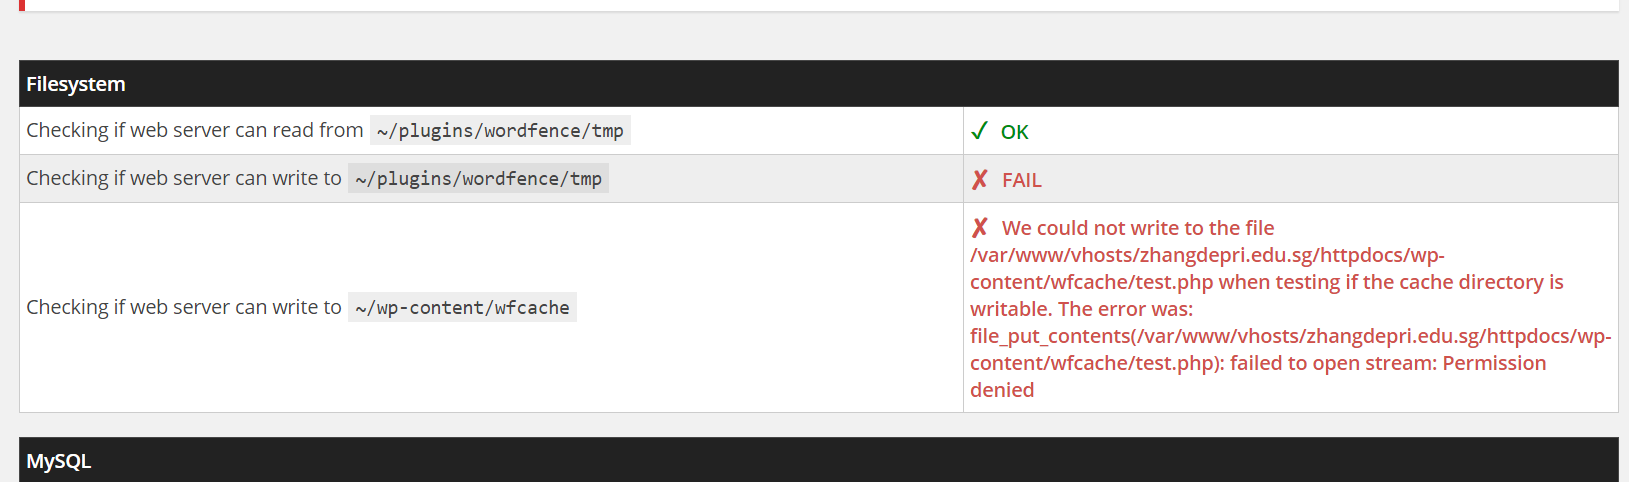Click the file_put_contents error line
Image resolution: width=1629 pixels, height=482 pixels.
1290,336
